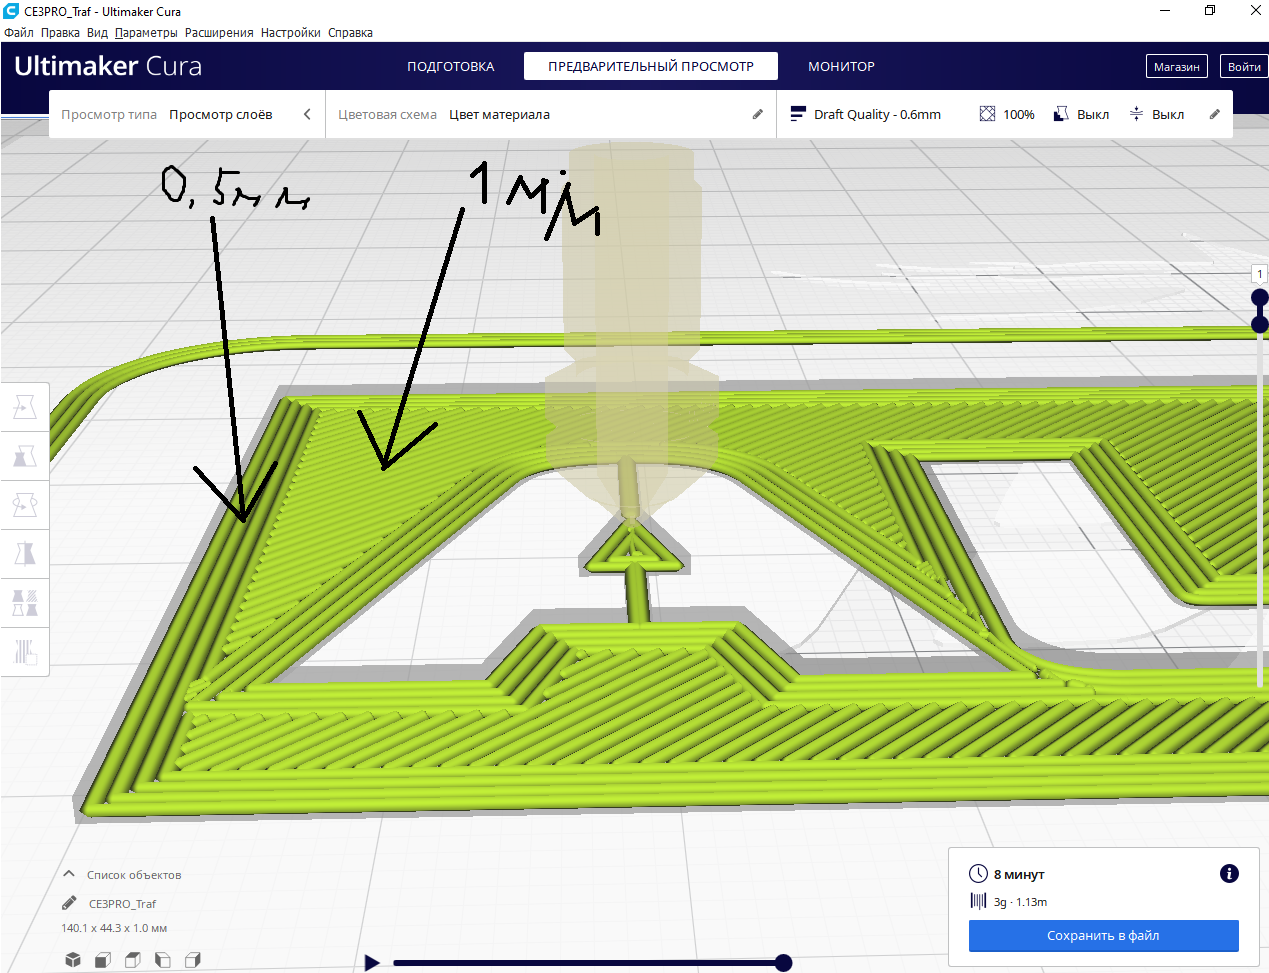Open the Расширения menu
1269x973 pixels.
coord(219,32)
